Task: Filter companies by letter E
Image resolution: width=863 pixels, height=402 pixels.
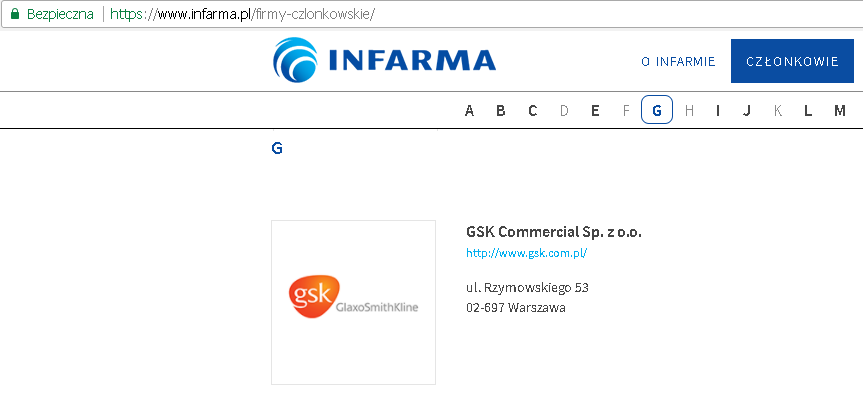Action: click(x=595, y=111)
